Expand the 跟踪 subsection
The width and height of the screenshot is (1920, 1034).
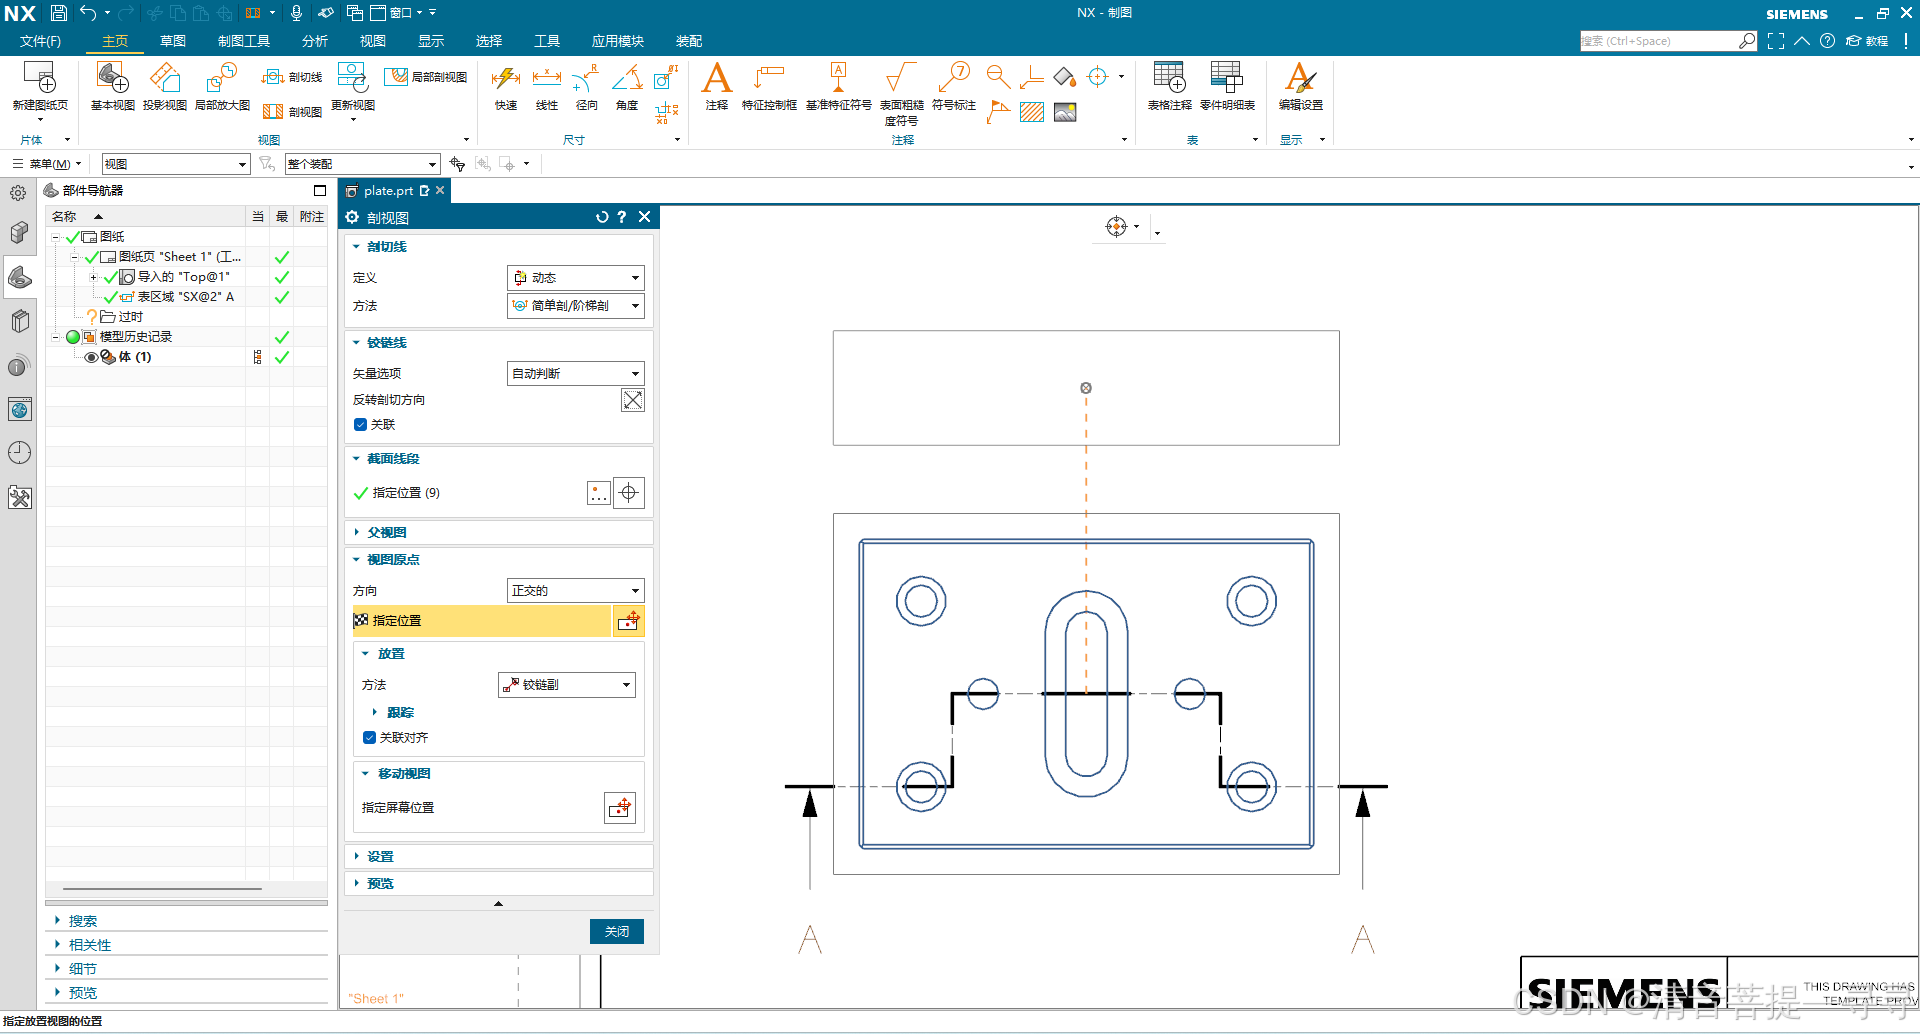pyautogui.click(x=400, y=713)
